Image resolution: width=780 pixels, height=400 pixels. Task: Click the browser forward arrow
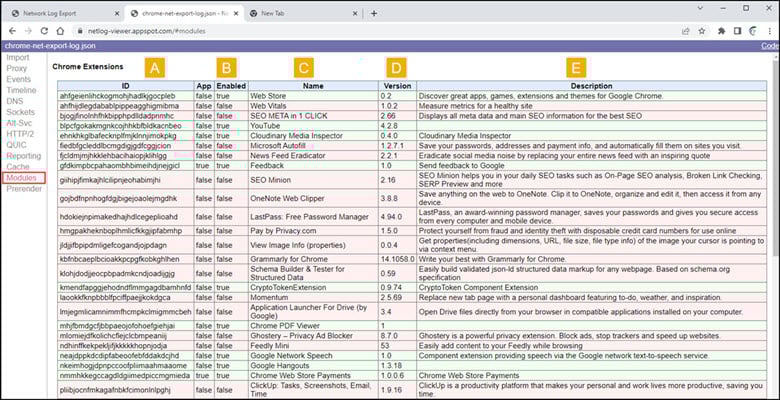[x=28, y=31]
